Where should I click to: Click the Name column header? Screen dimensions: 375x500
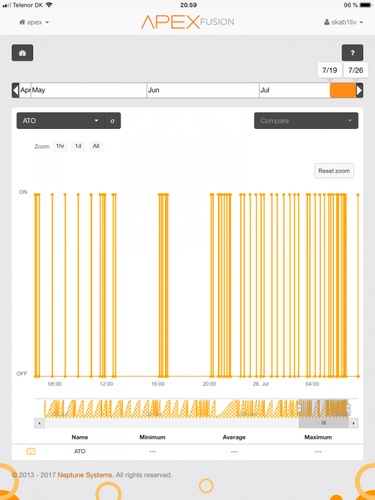(80, 437)
